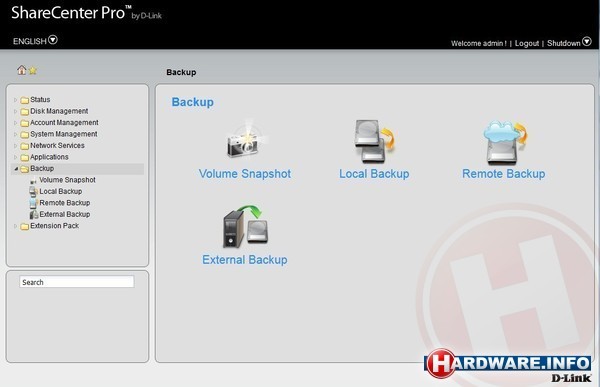Select the Backup tree label

[42, 168]
